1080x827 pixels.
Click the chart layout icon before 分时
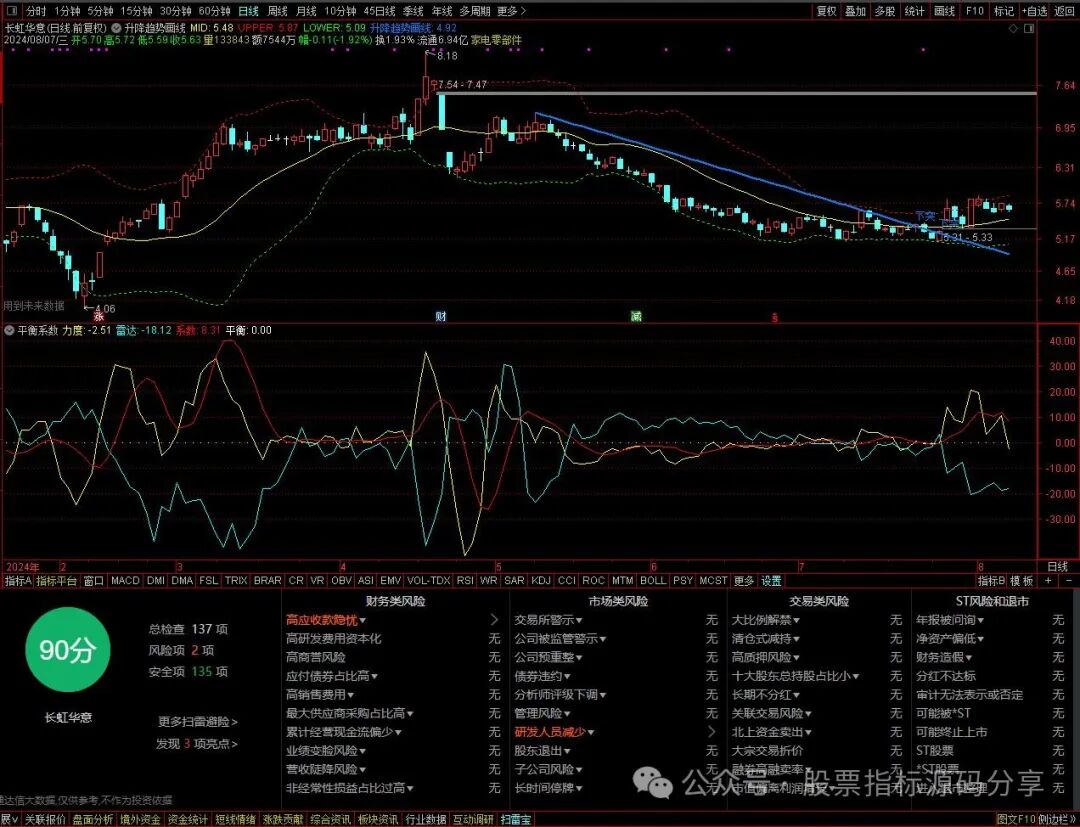coord(12,11)
